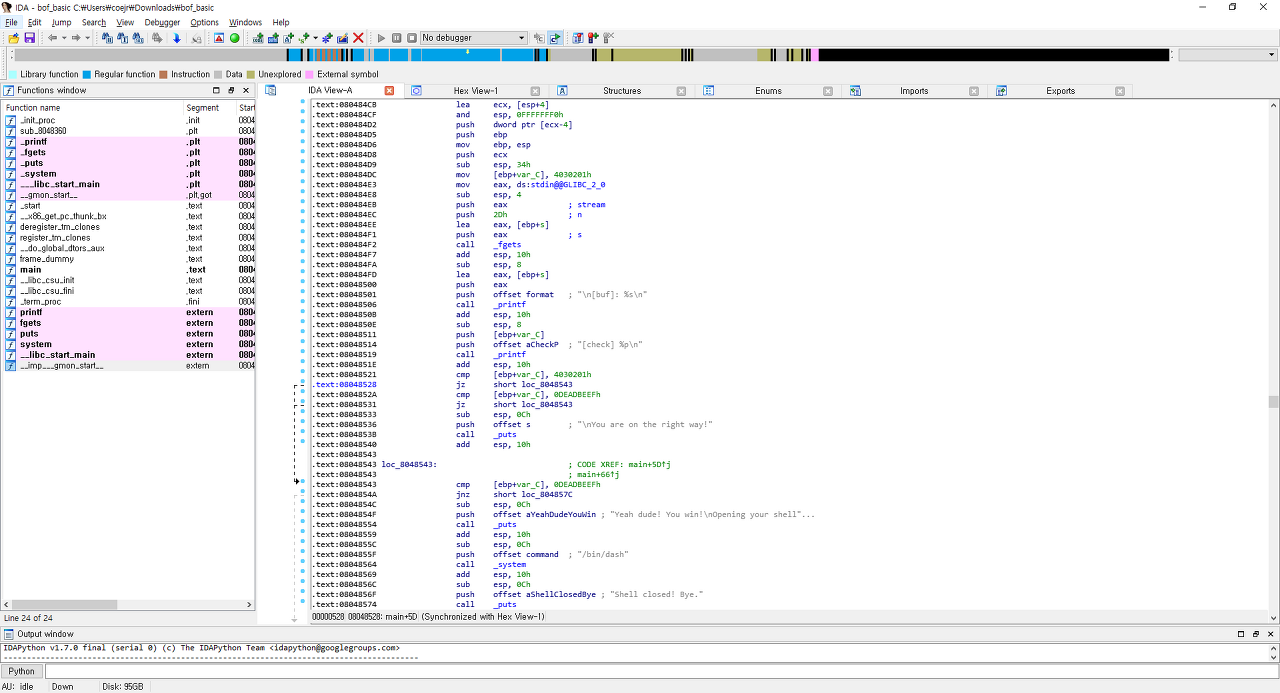Open the Windows menu
The image size is (1280, 693).
pyautogui.click(x=245, y=22)
